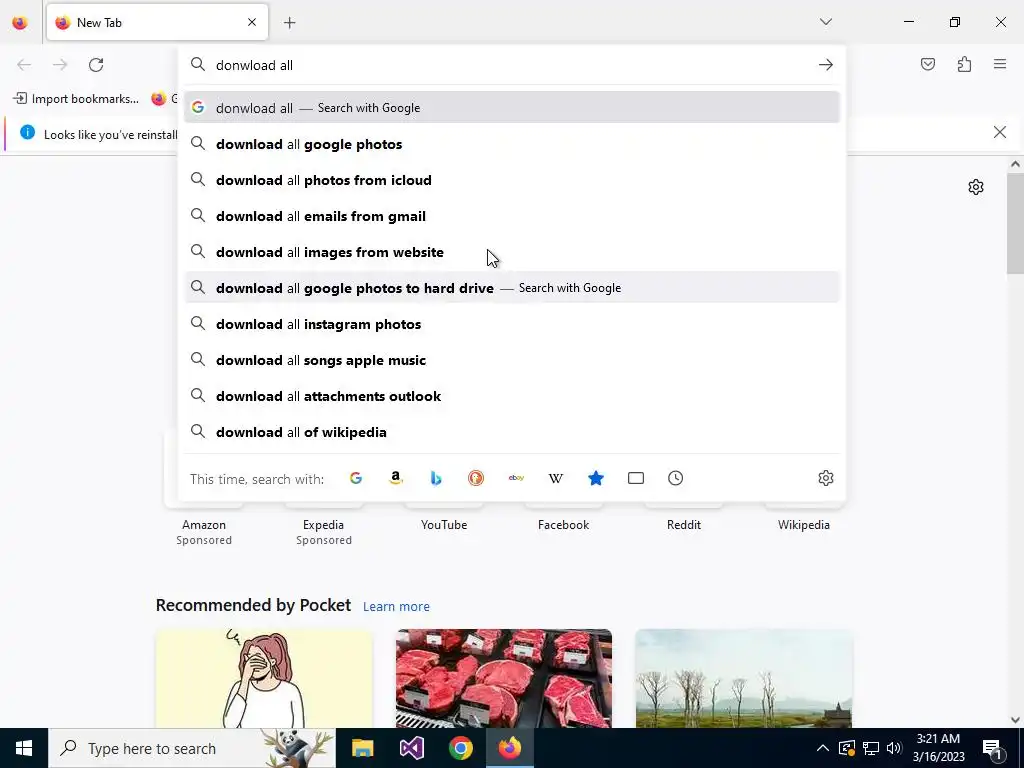This screenshot has height=768, width=1024.
Task: Open the Expedia sponsored shortcut
Action: coord(323,524)
